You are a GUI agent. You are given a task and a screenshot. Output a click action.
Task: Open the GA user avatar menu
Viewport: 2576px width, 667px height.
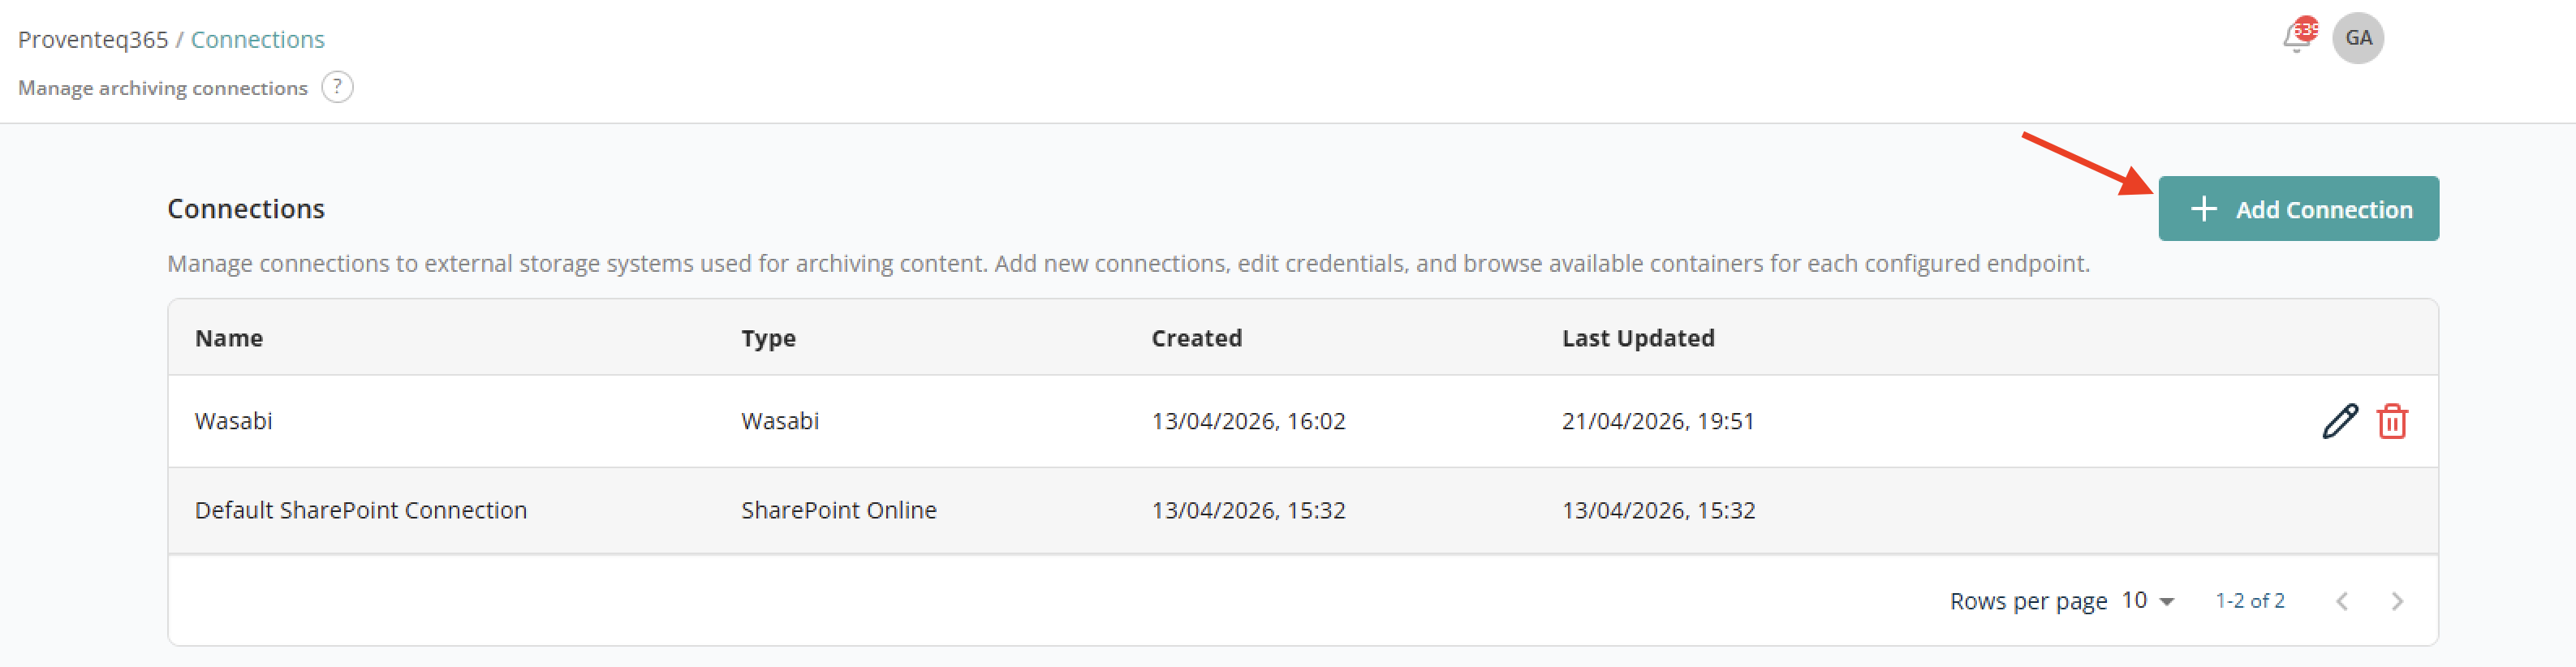coord(2358,38)
